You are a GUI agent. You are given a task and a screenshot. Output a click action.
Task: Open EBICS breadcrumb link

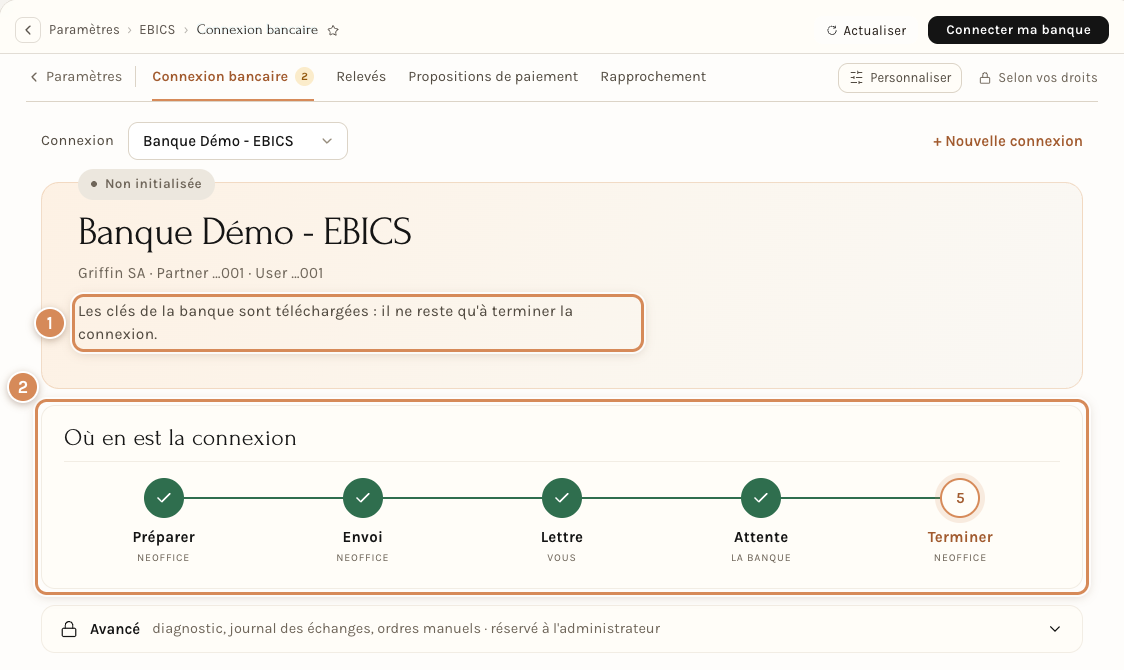click(157, 29)
